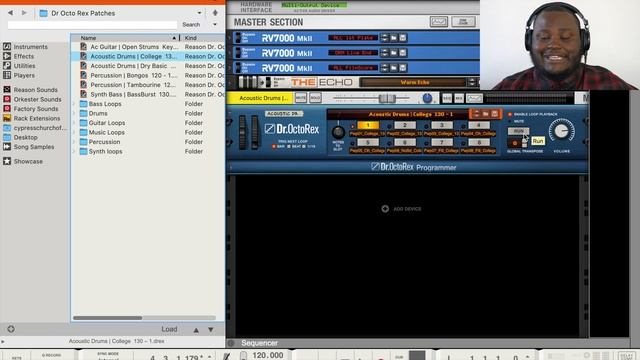Set Trig Next Loop to Bar
Screen dimensions: 640x360
(x=274, y=146)
